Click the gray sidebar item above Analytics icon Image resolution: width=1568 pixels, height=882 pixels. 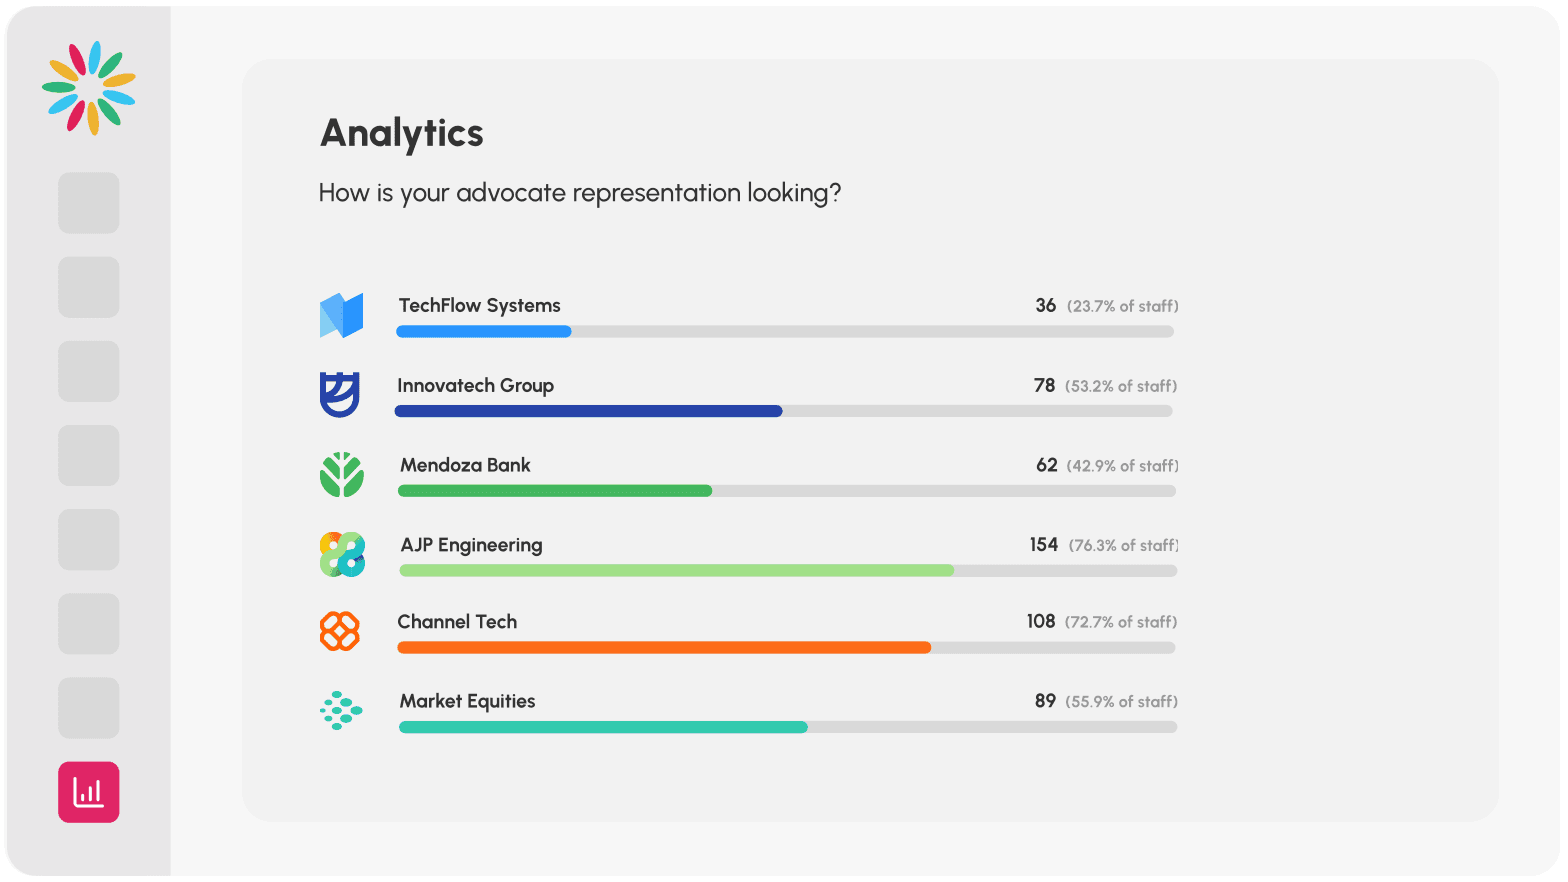(x=89, y=708)
